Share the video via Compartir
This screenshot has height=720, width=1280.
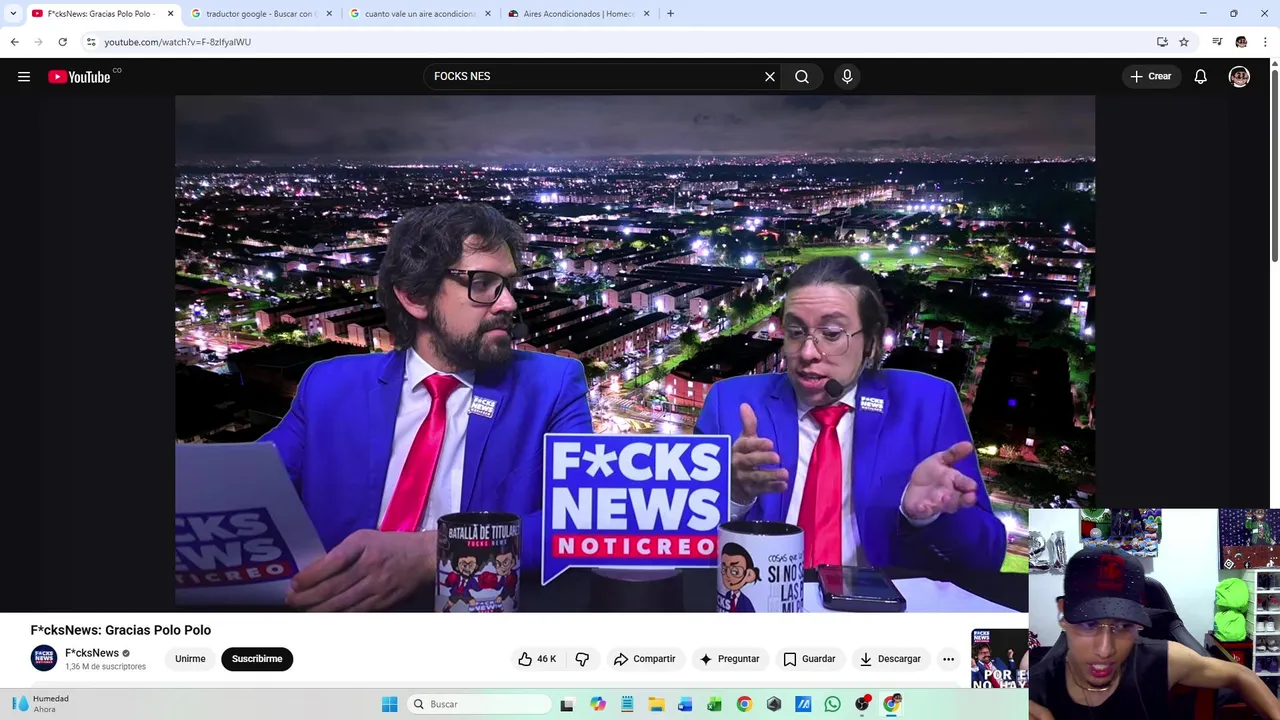coord(644,659)
